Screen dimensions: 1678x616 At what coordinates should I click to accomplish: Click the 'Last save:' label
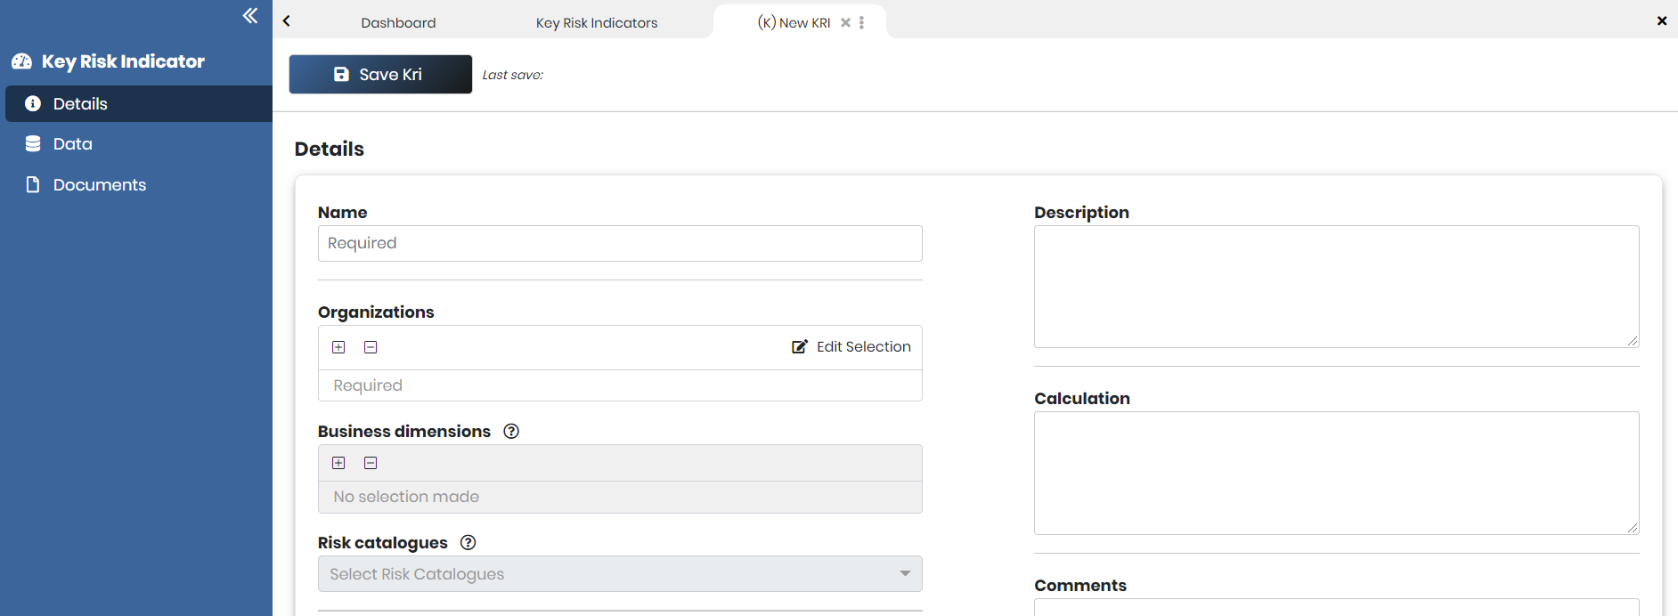pyautogui.click(x=513, y=75)
